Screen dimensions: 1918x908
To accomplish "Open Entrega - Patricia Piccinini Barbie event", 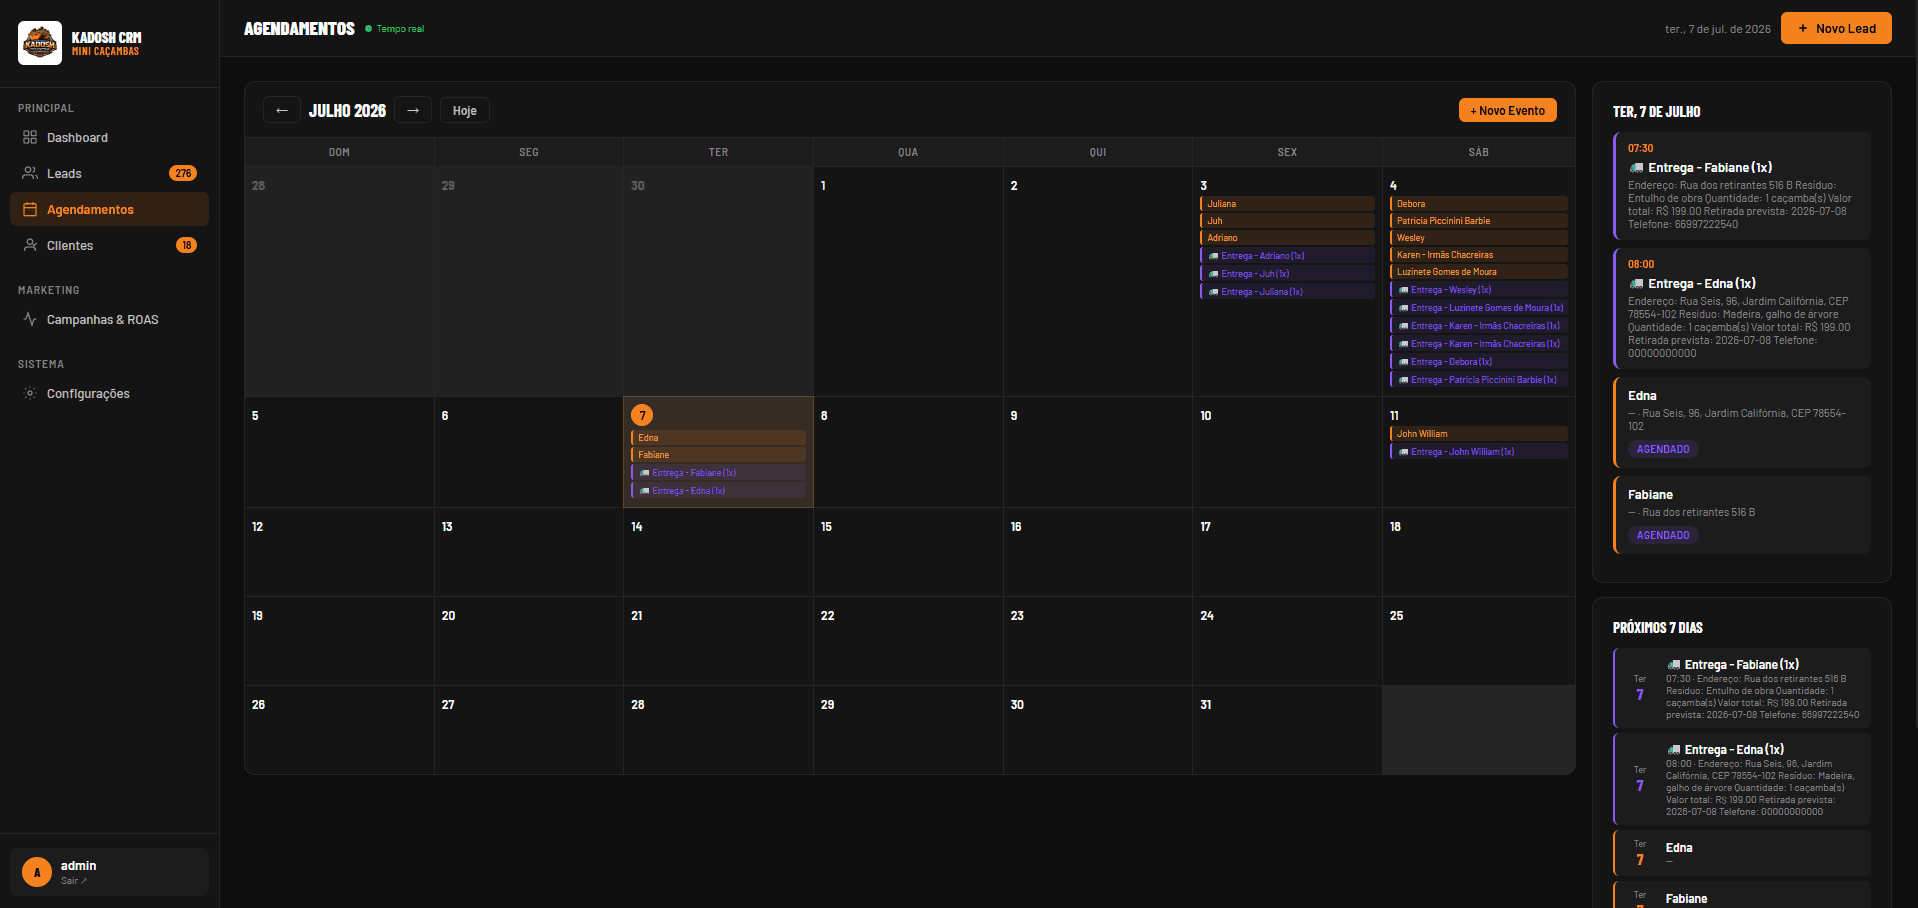I will click(x=1478, y=379).
